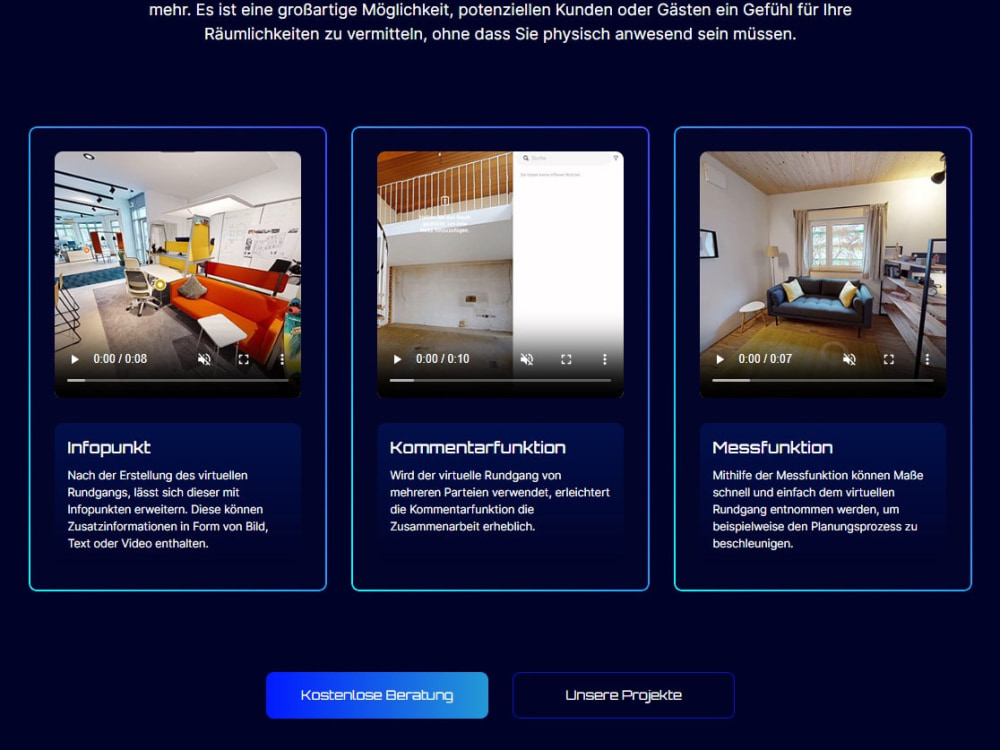
Task: Click the Infopunkt description paragraph
Action: click(x=168, y=510)
